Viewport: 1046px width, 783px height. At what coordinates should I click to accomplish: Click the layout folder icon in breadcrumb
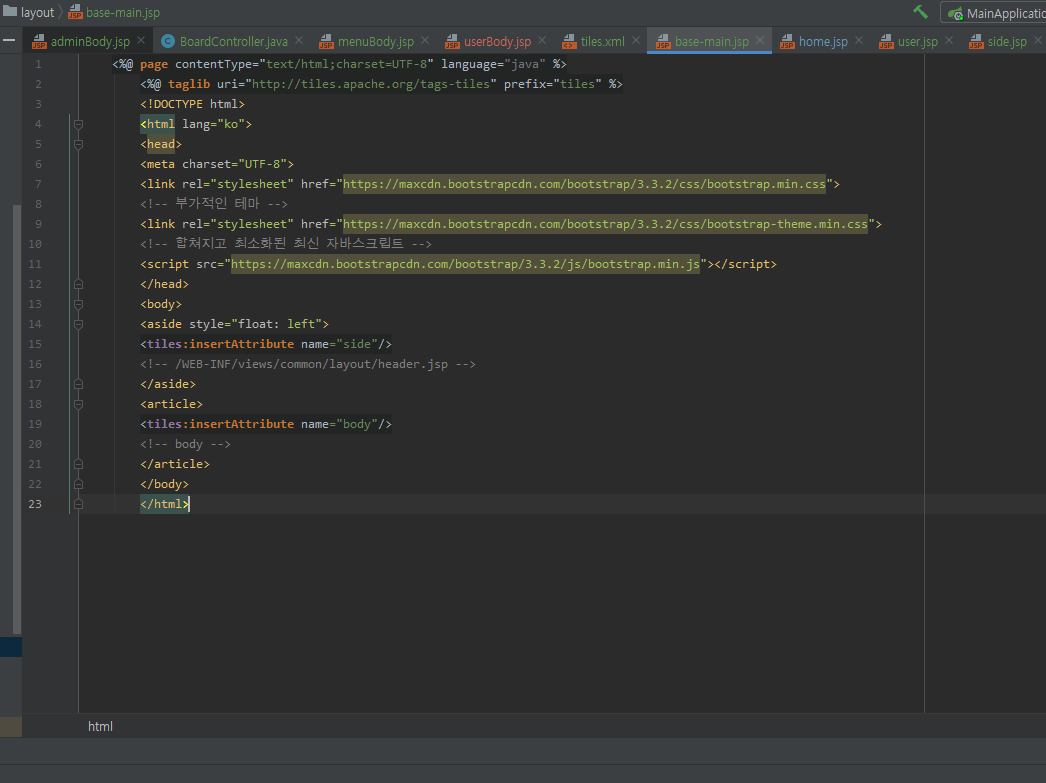pyautogui.click(x=9, y=11)
